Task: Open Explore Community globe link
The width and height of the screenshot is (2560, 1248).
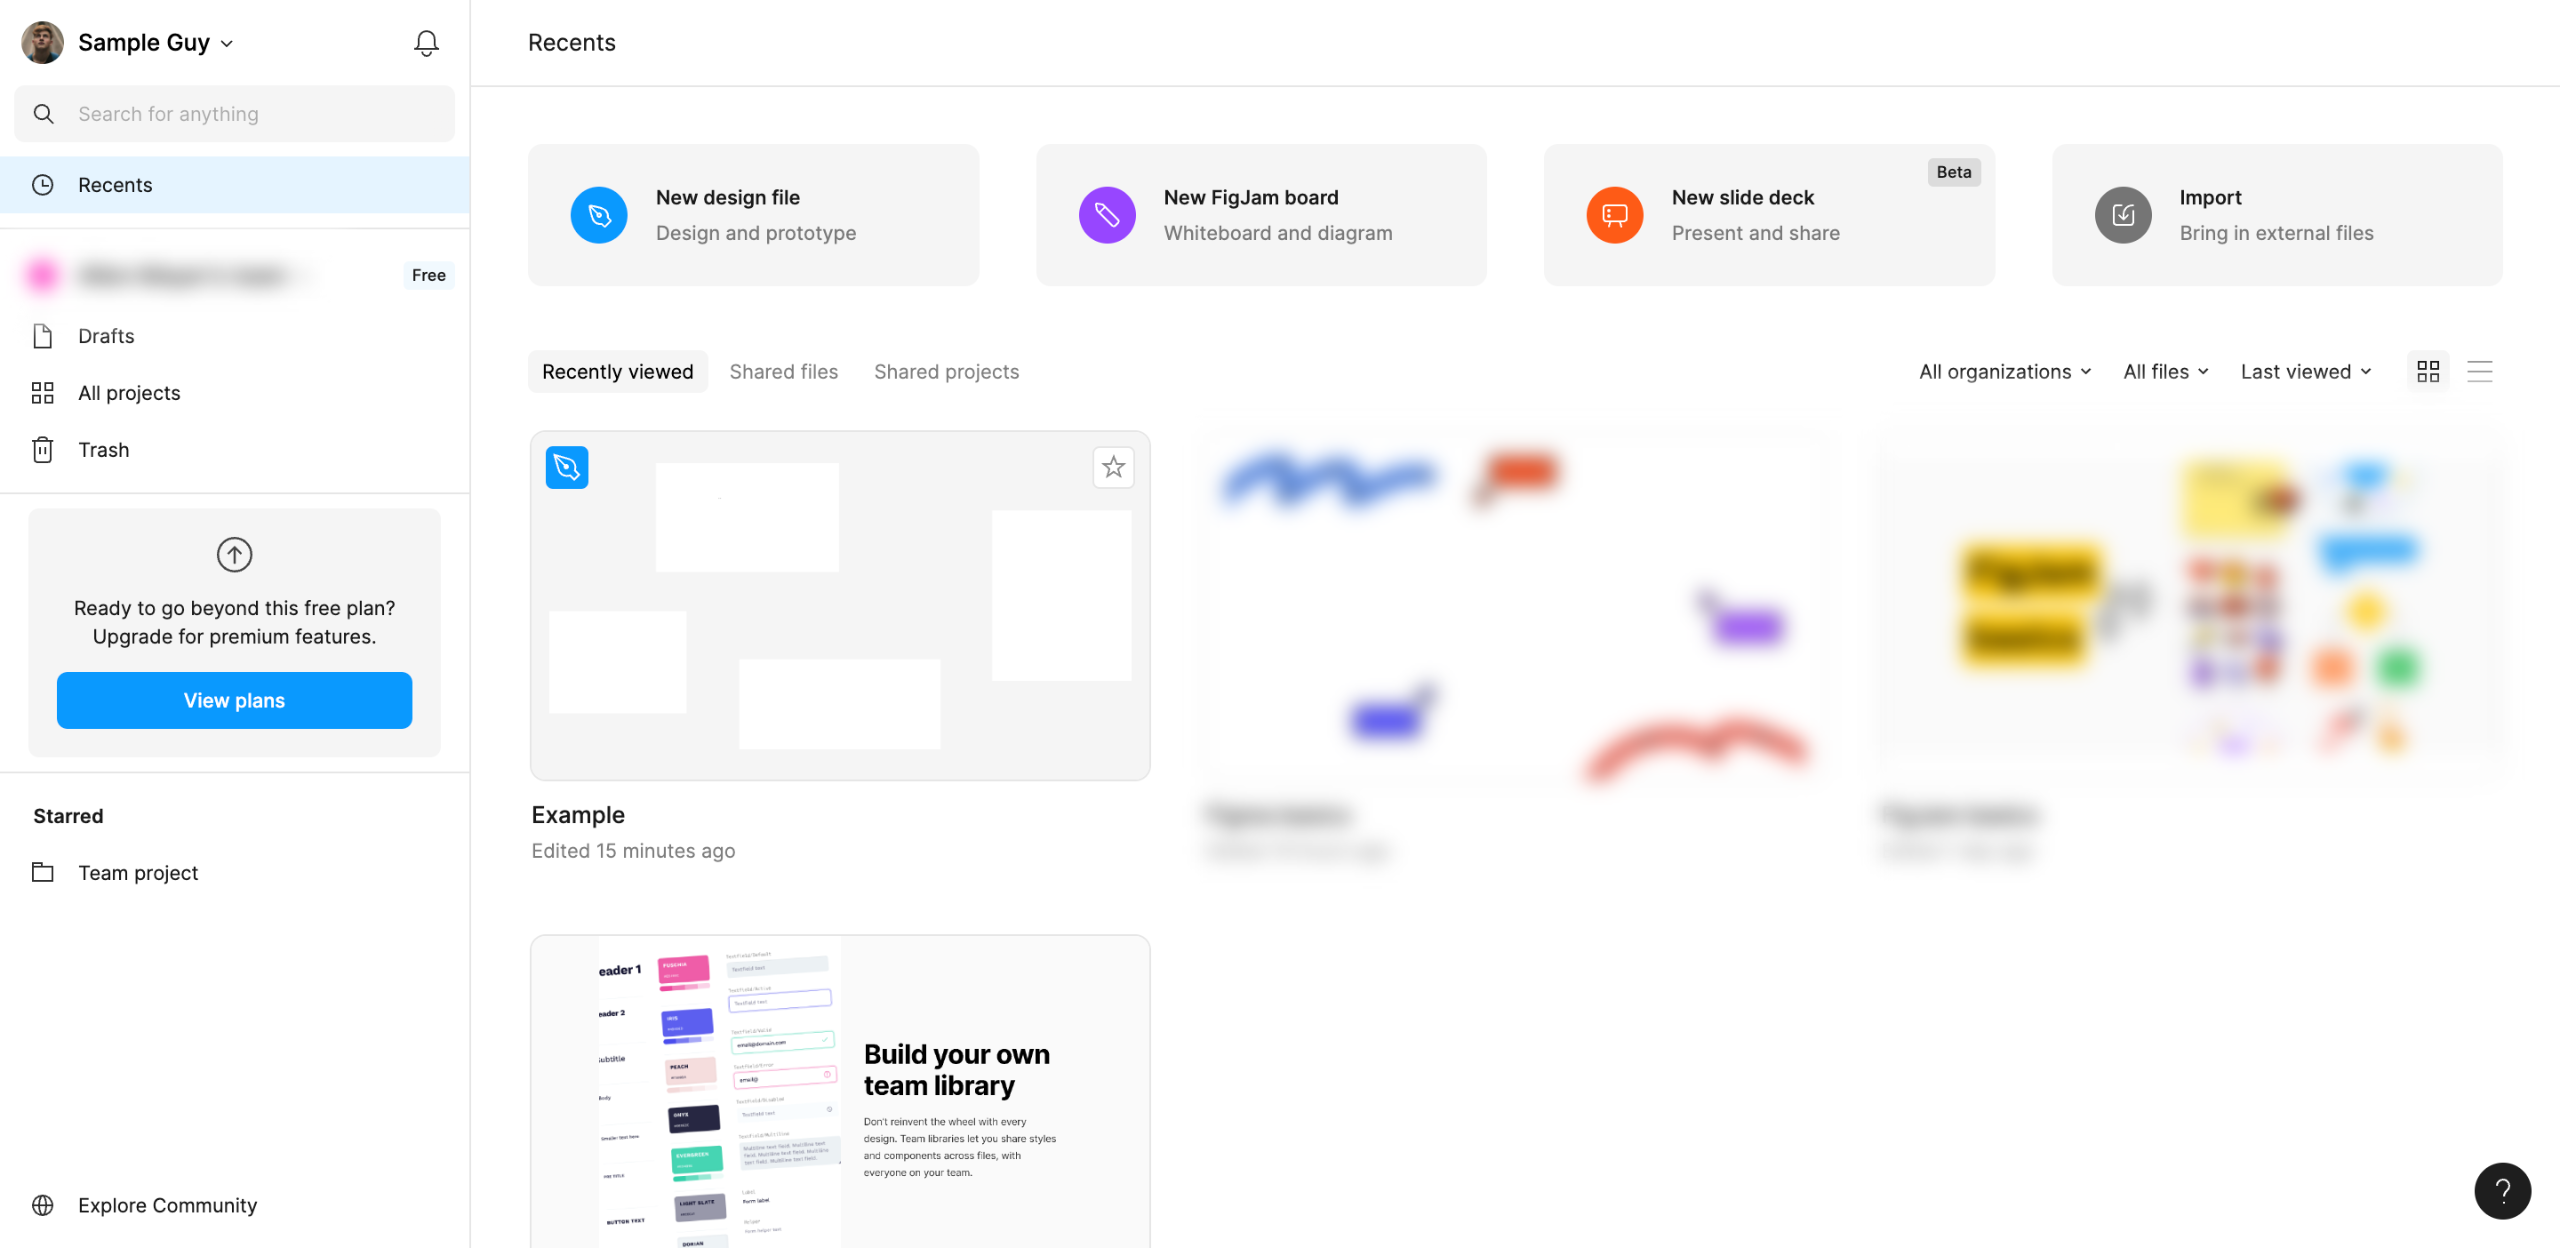Action: (167, 1205)
